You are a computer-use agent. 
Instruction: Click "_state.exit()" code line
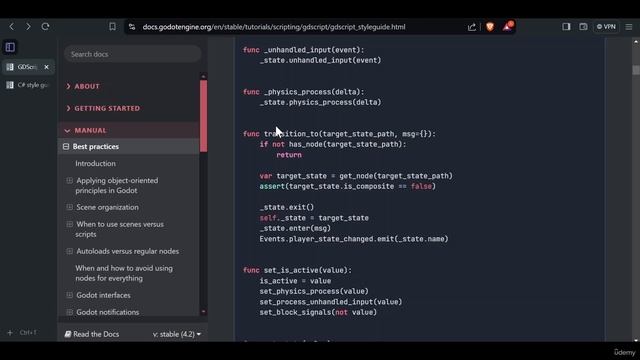(287, 207)
